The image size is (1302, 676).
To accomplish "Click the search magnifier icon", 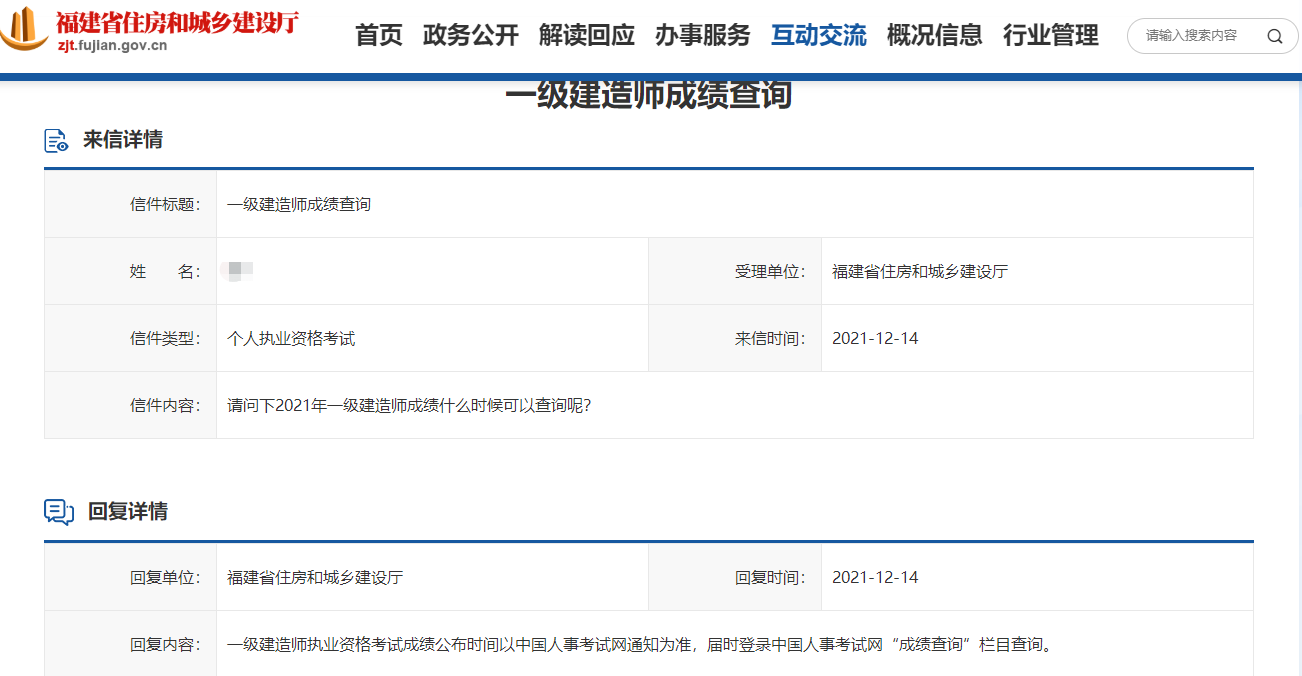I will point(1274,35).
